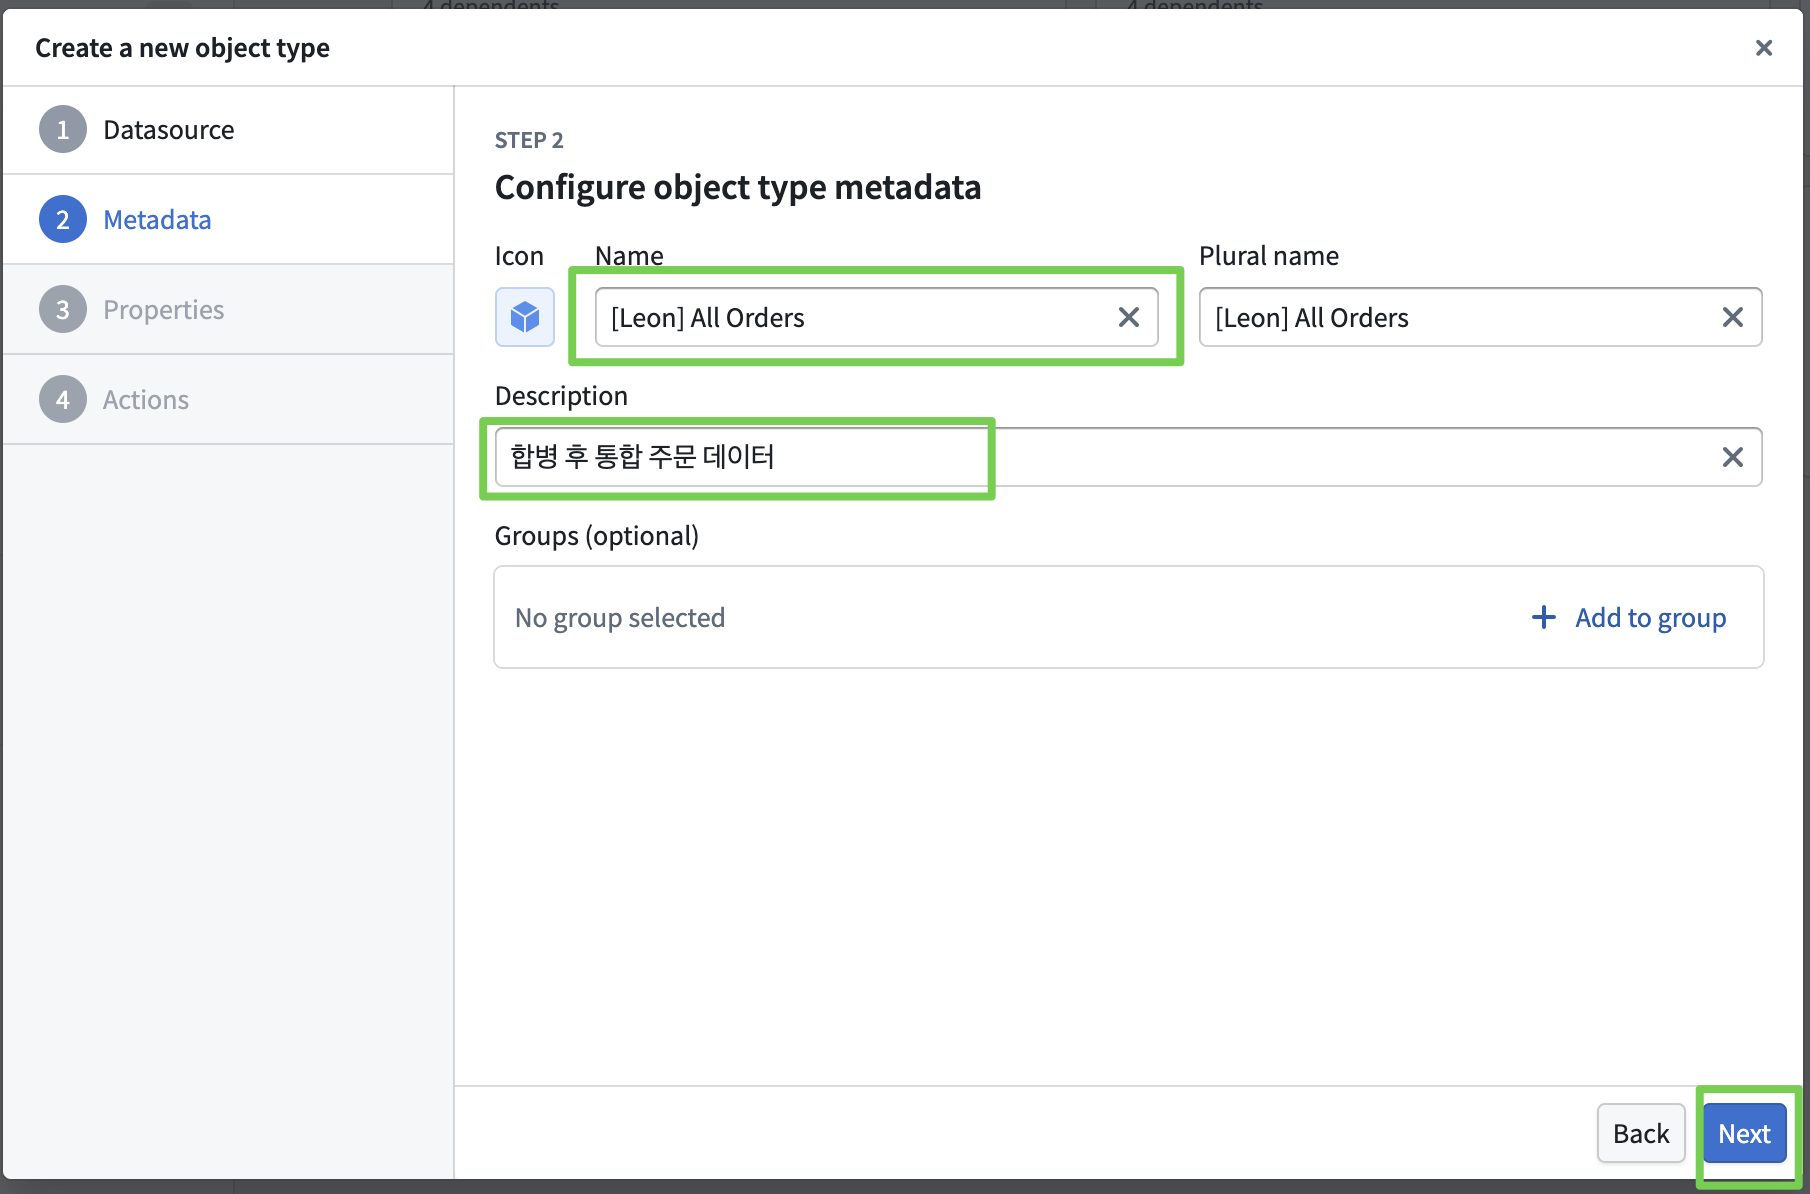Proceed with the Next button

(x=1744, y=1133)
